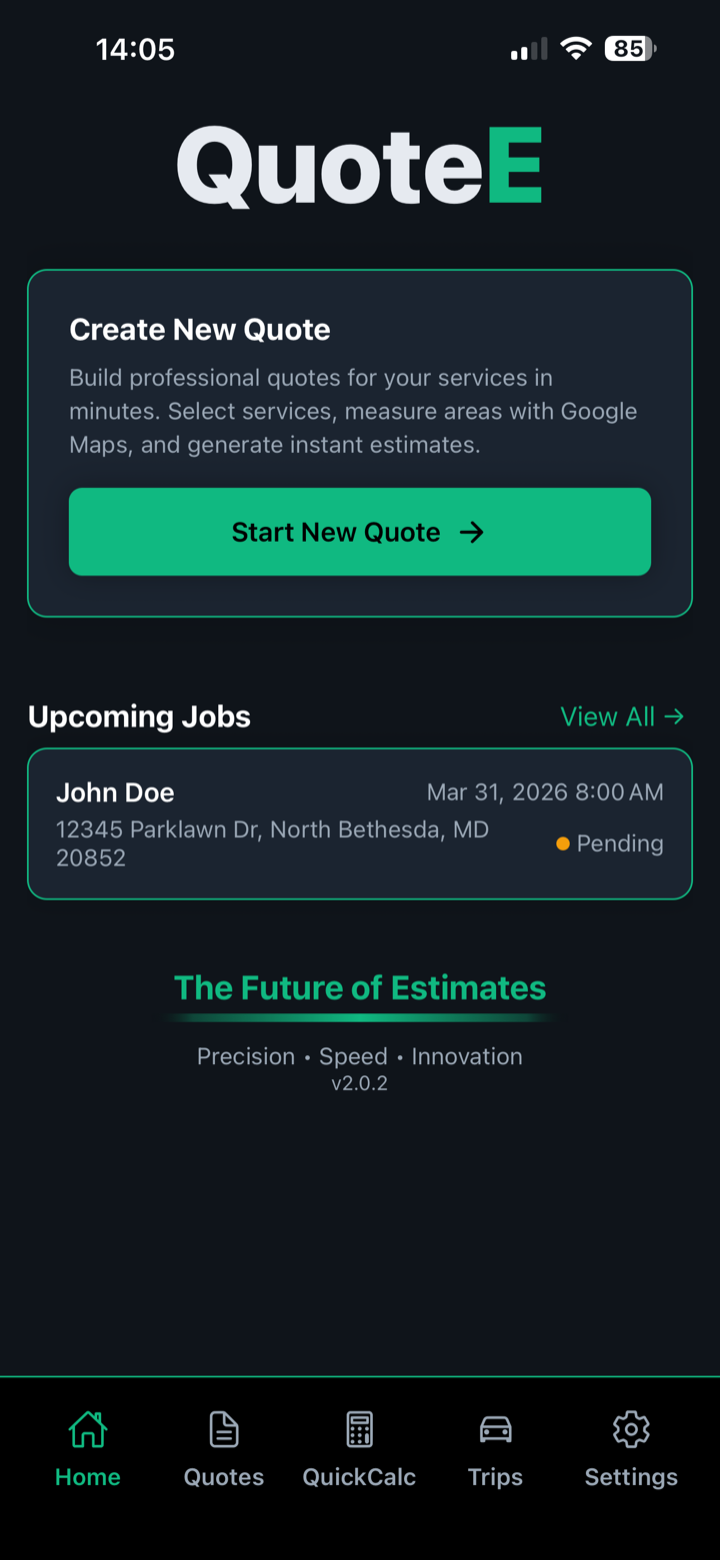Tap the Mar 31, 2026 job date
Image resolution: width=720 pixels, height=1560 pixels.
(x=545, y=793)
